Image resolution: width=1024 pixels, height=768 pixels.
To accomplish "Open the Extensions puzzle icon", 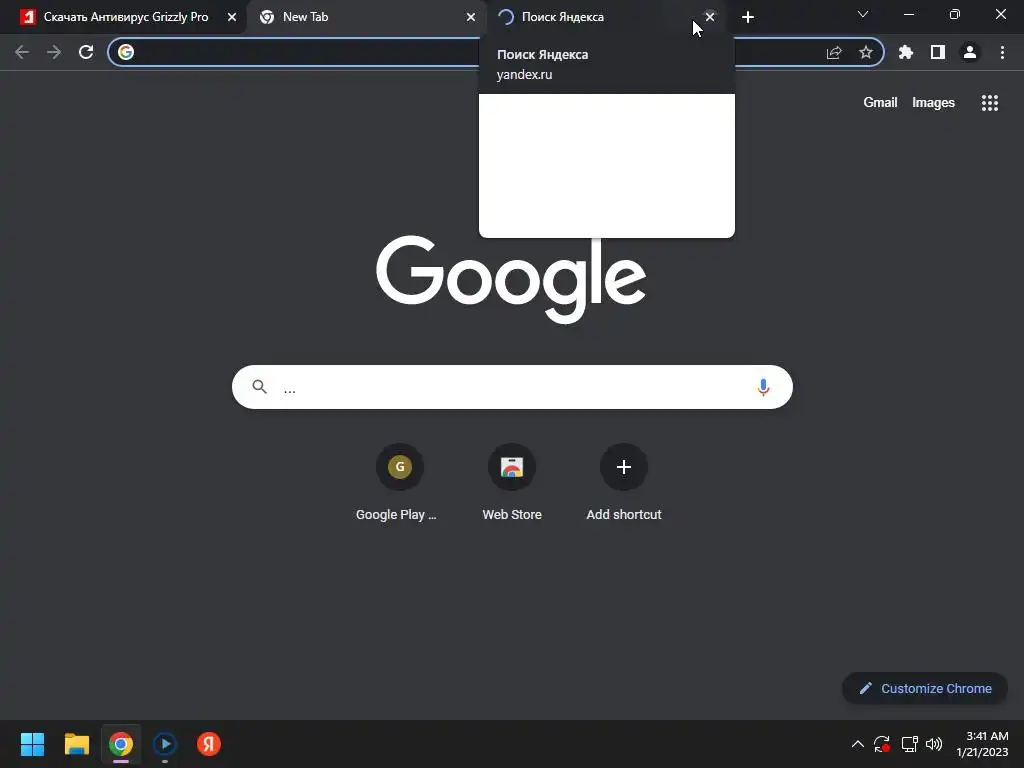I will click(x=906, y=52).
